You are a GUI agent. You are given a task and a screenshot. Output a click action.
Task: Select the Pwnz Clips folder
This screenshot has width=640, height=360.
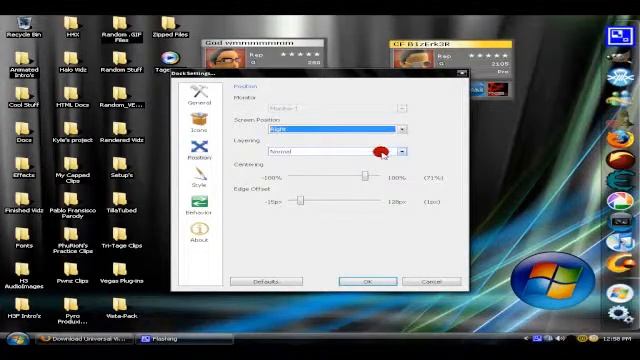[x=73, y=273]
